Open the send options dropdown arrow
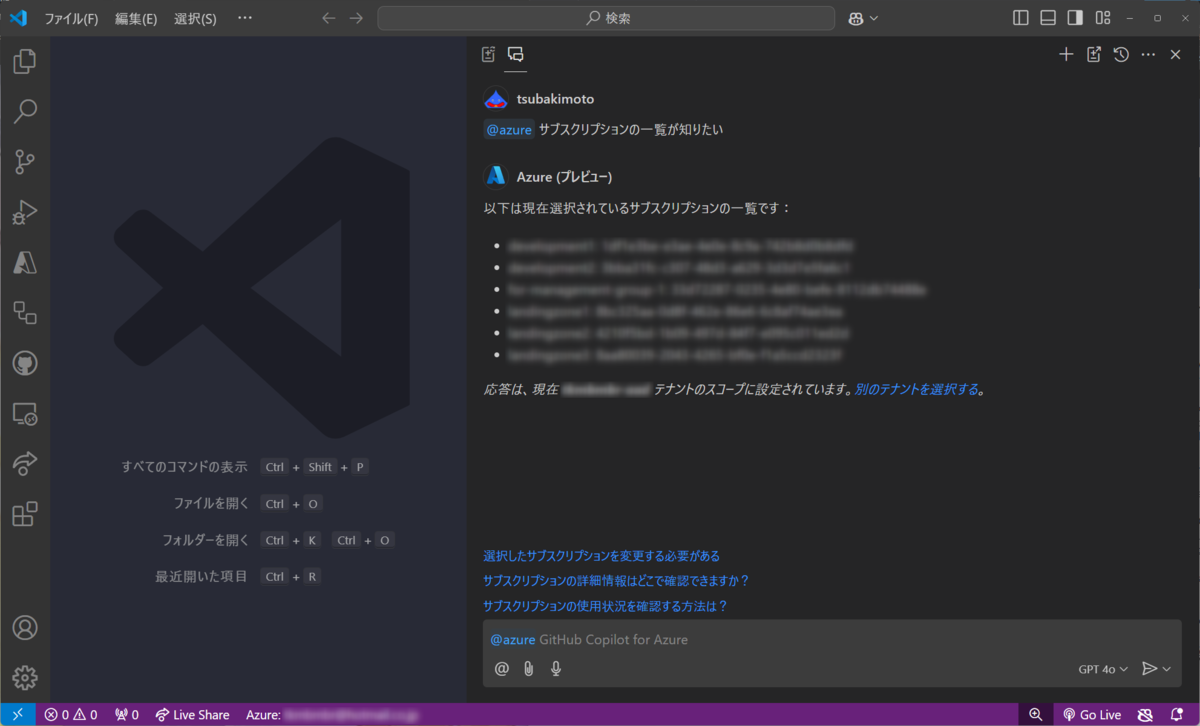Screen dimensions: 1200x726 1166,668
